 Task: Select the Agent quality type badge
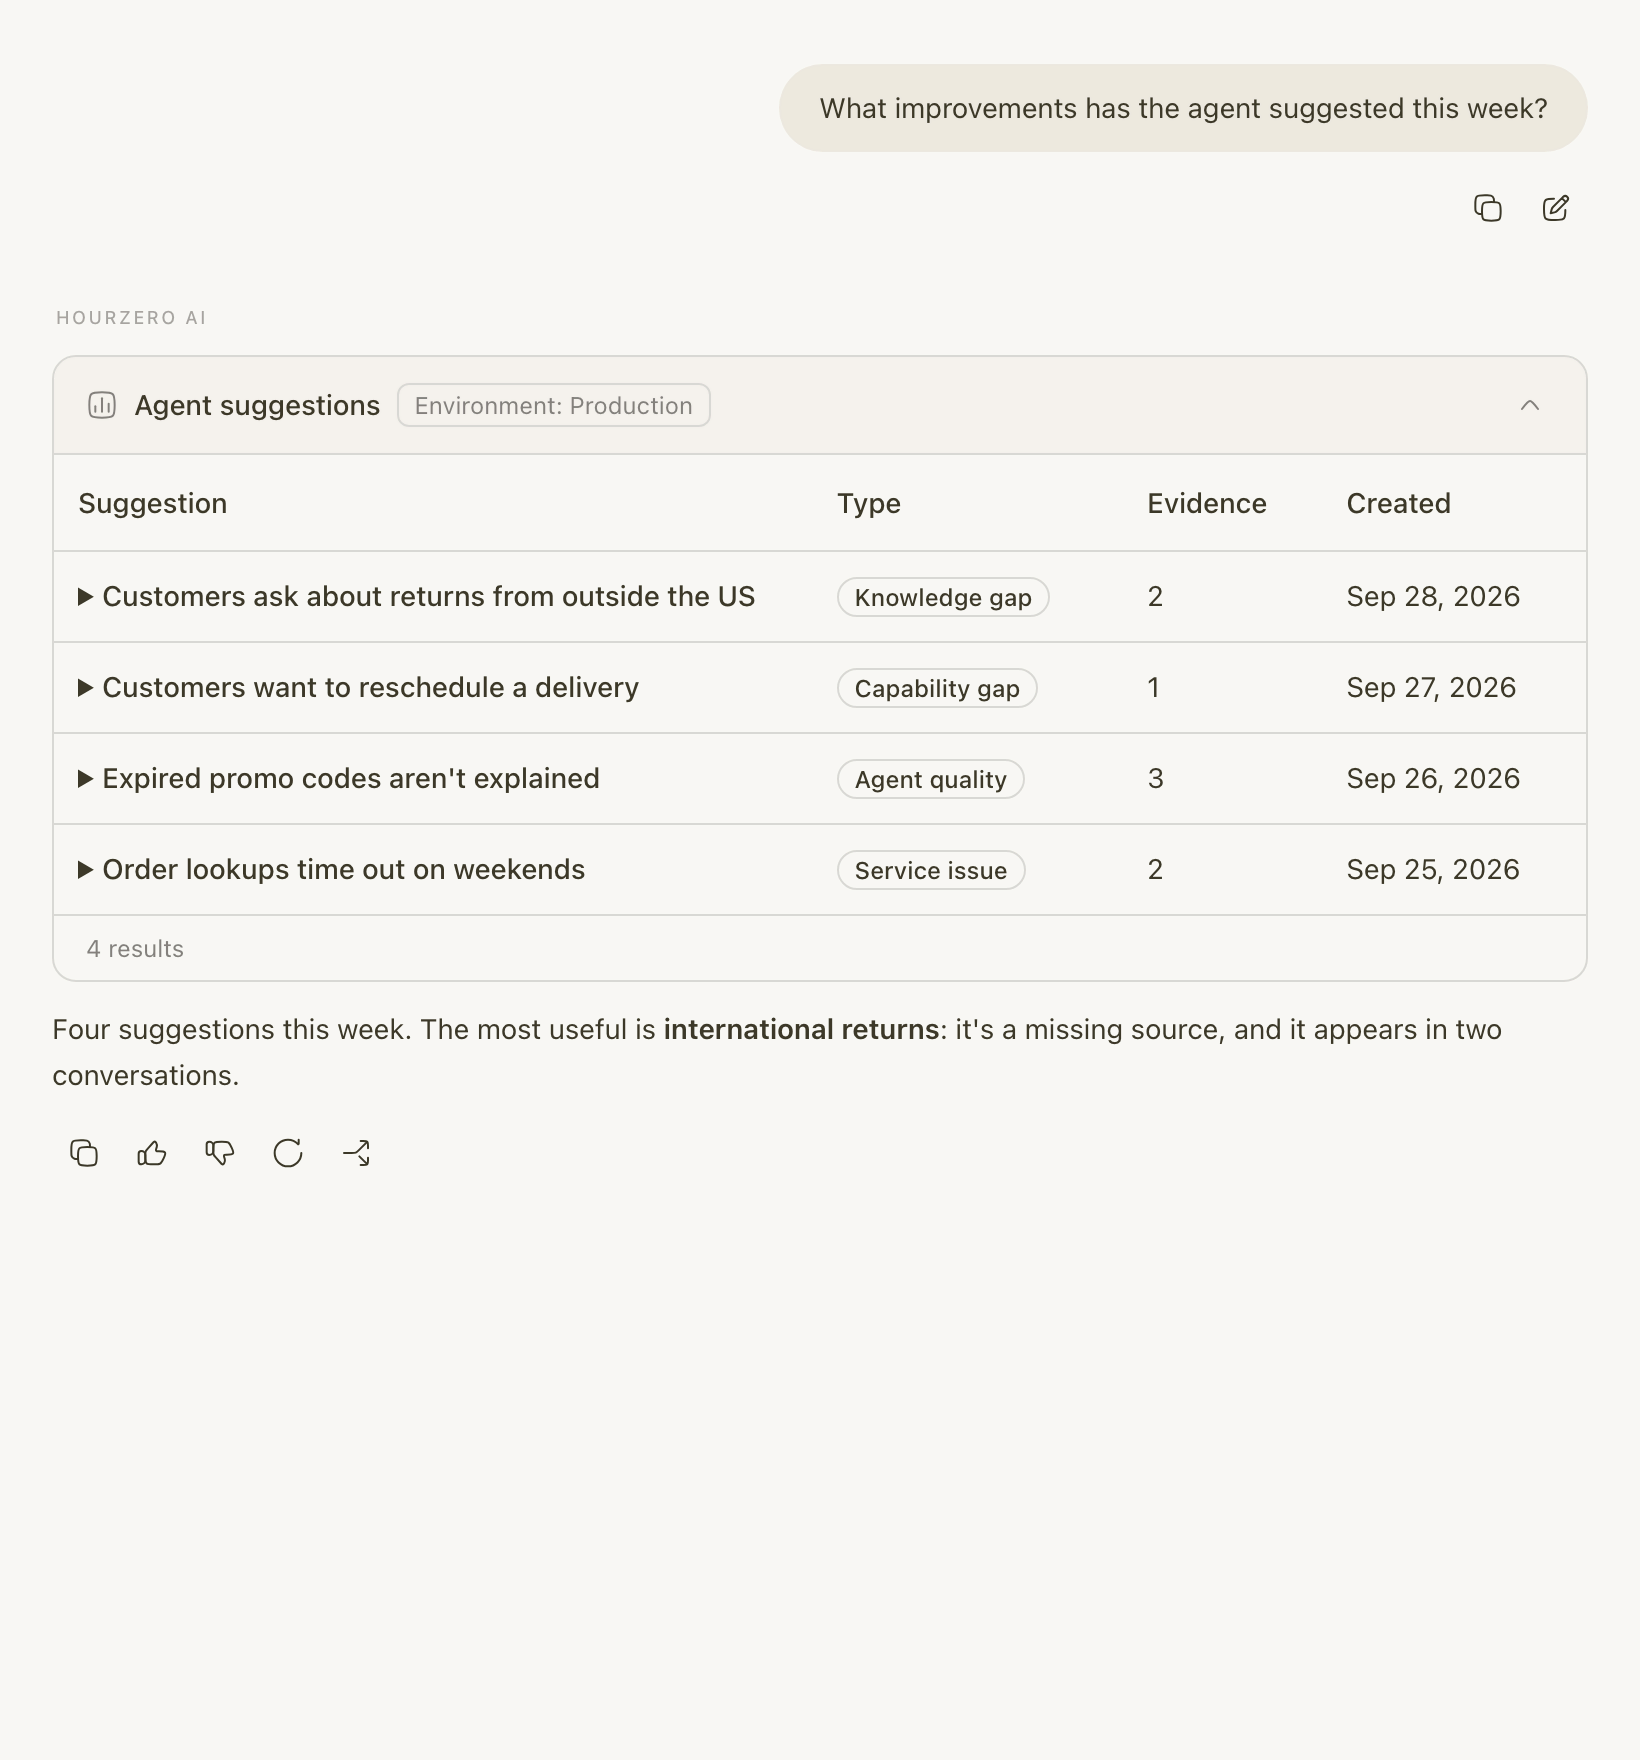[x=931, y=779]
